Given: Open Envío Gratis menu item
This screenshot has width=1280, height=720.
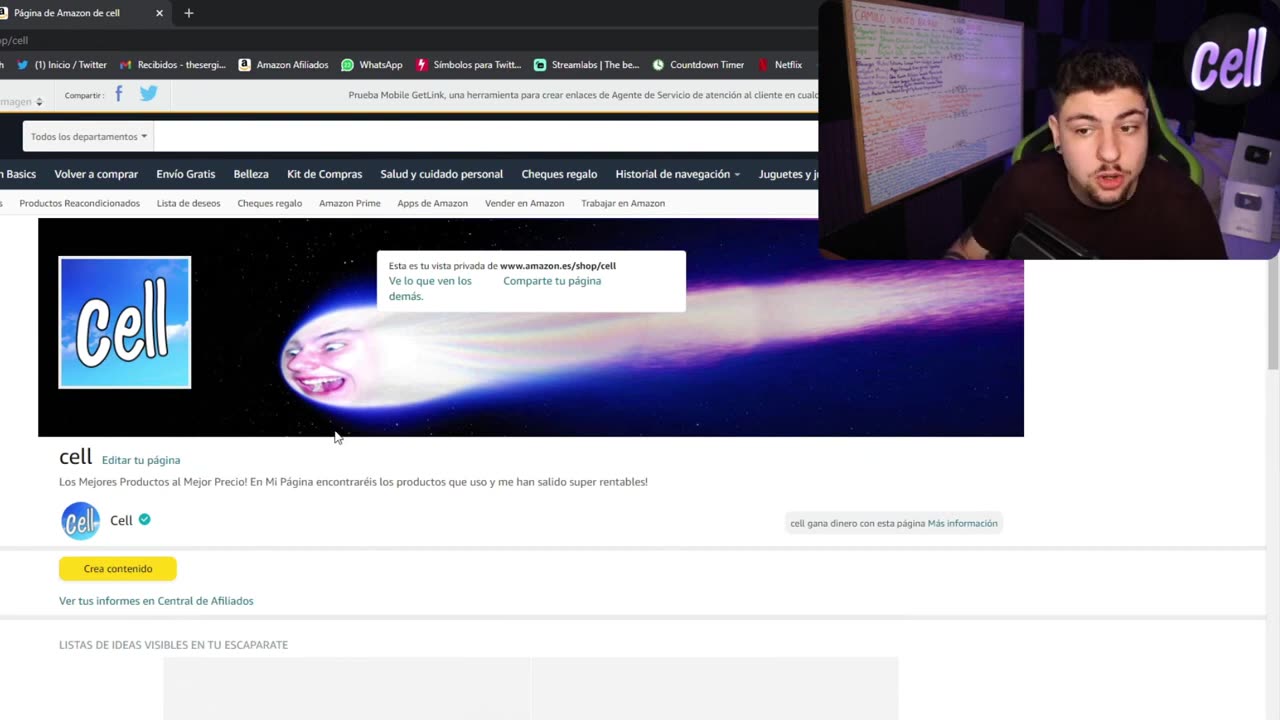Looking at the screenshot, I should (186, 174).
